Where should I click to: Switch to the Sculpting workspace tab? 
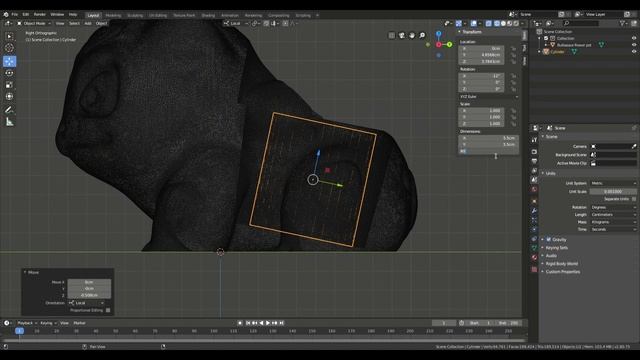click(135, 16)
